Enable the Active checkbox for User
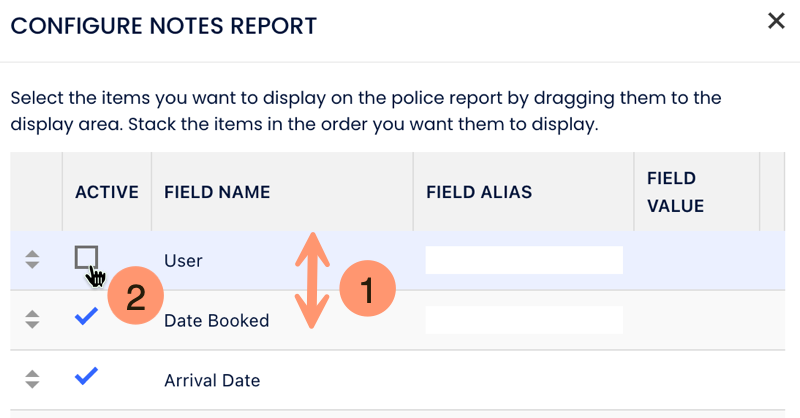800x418 pixels. click(x=87, y=258)
